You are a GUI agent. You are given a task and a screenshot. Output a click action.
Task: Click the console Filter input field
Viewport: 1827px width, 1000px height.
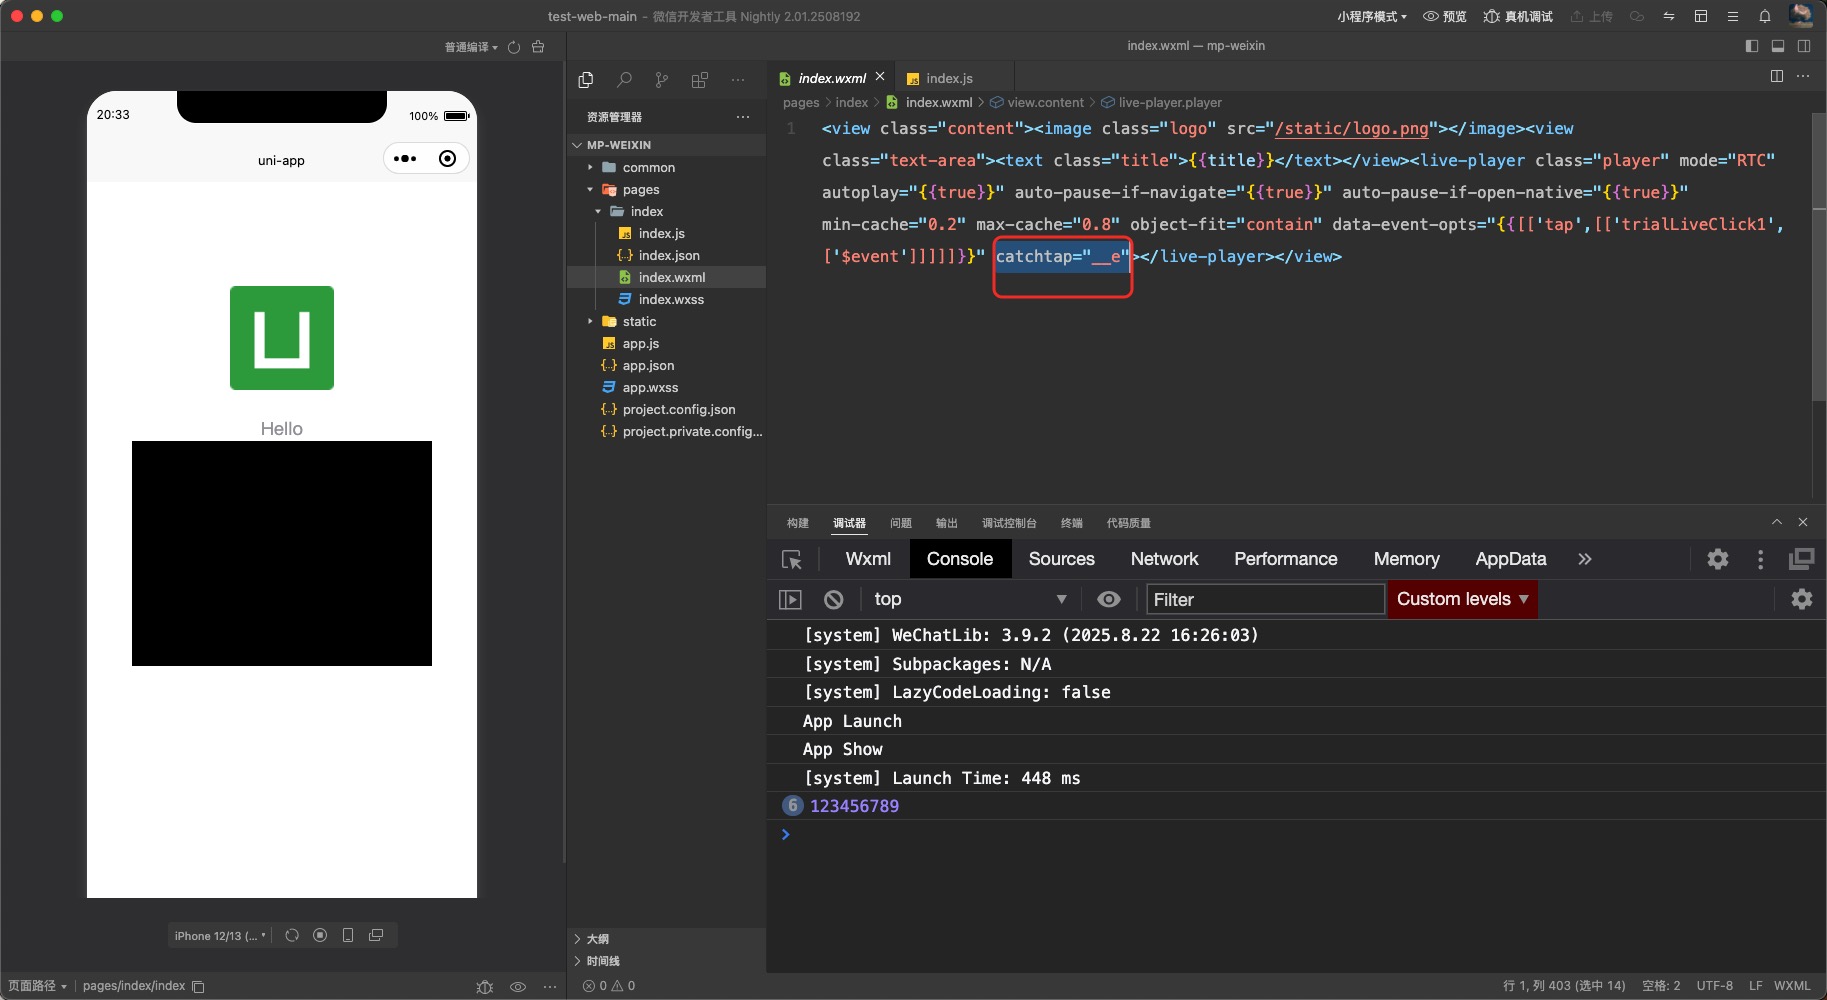1264,599
